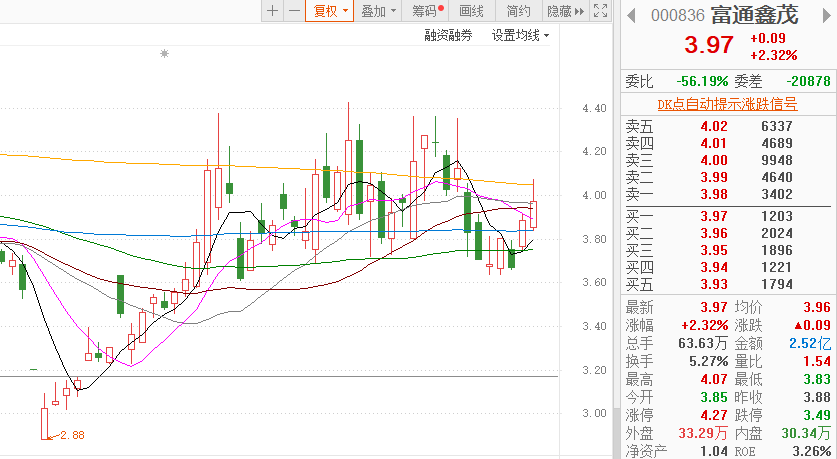Image resolution: width=837 pixels, height=459 pixels.
Task: Select 卖五 price 4.02
Action: [714, 126]
